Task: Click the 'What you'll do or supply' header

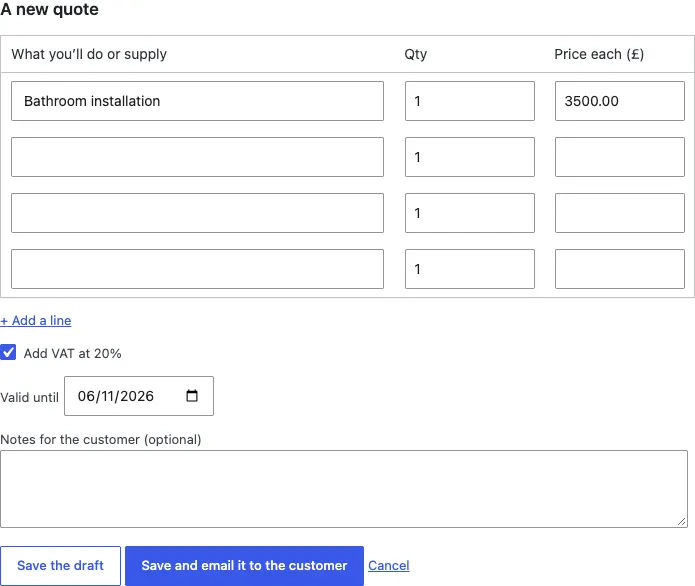Action: pyautogui.click(x=89, y=54)
